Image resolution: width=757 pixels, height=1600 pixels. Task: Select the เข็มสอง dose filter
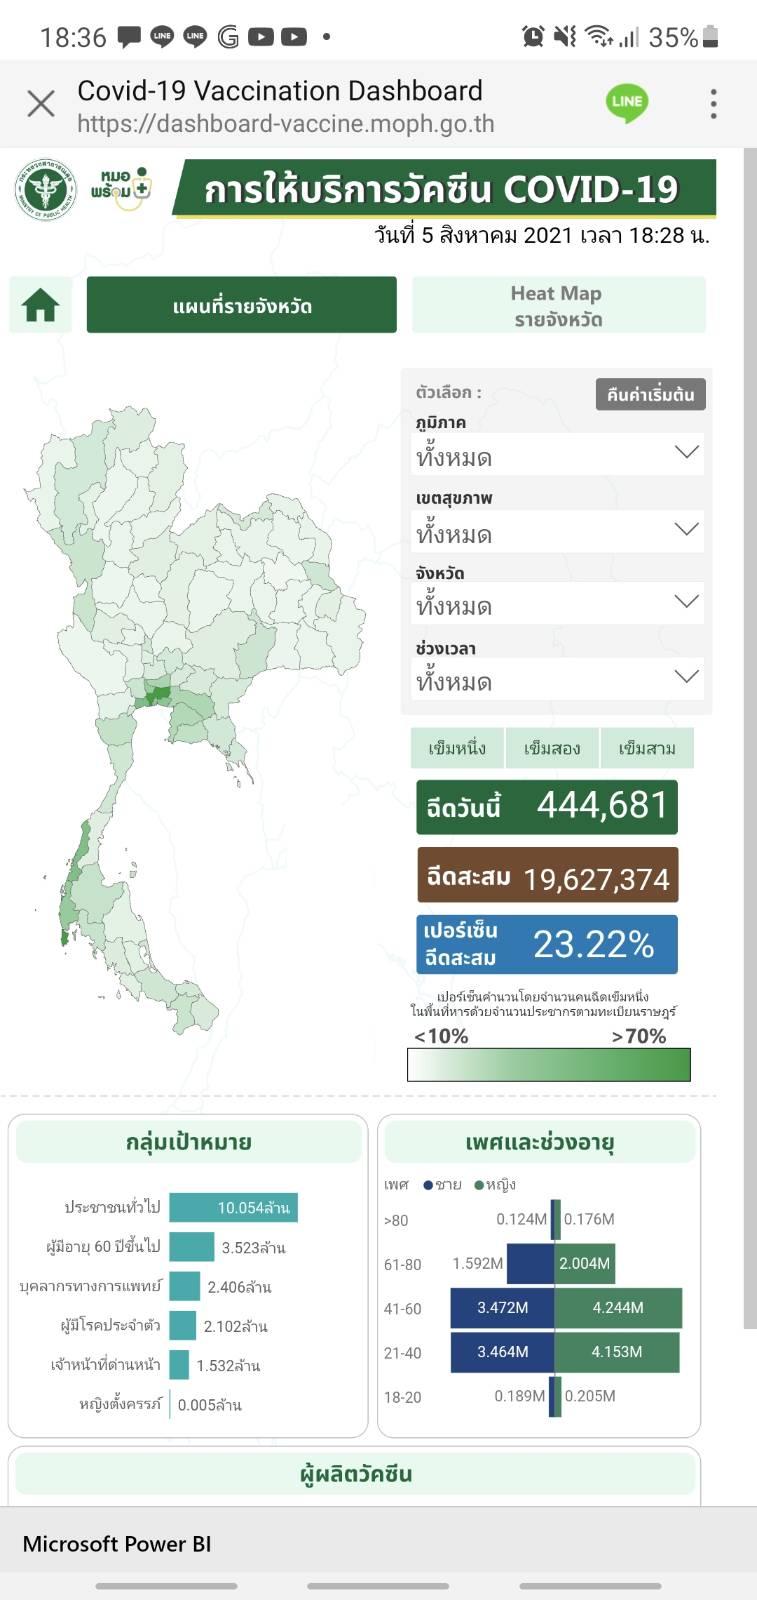(x=552, y=748)
